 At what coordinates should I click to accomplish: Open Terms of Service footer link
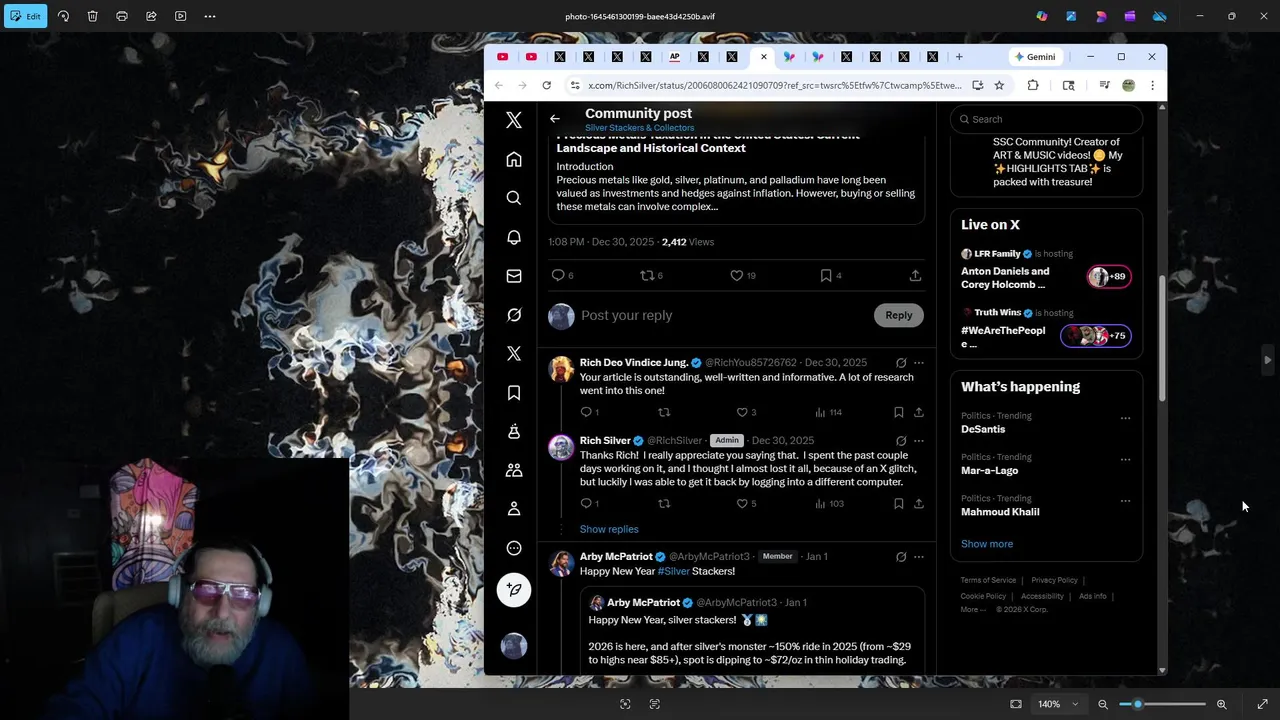click(988, 580)
